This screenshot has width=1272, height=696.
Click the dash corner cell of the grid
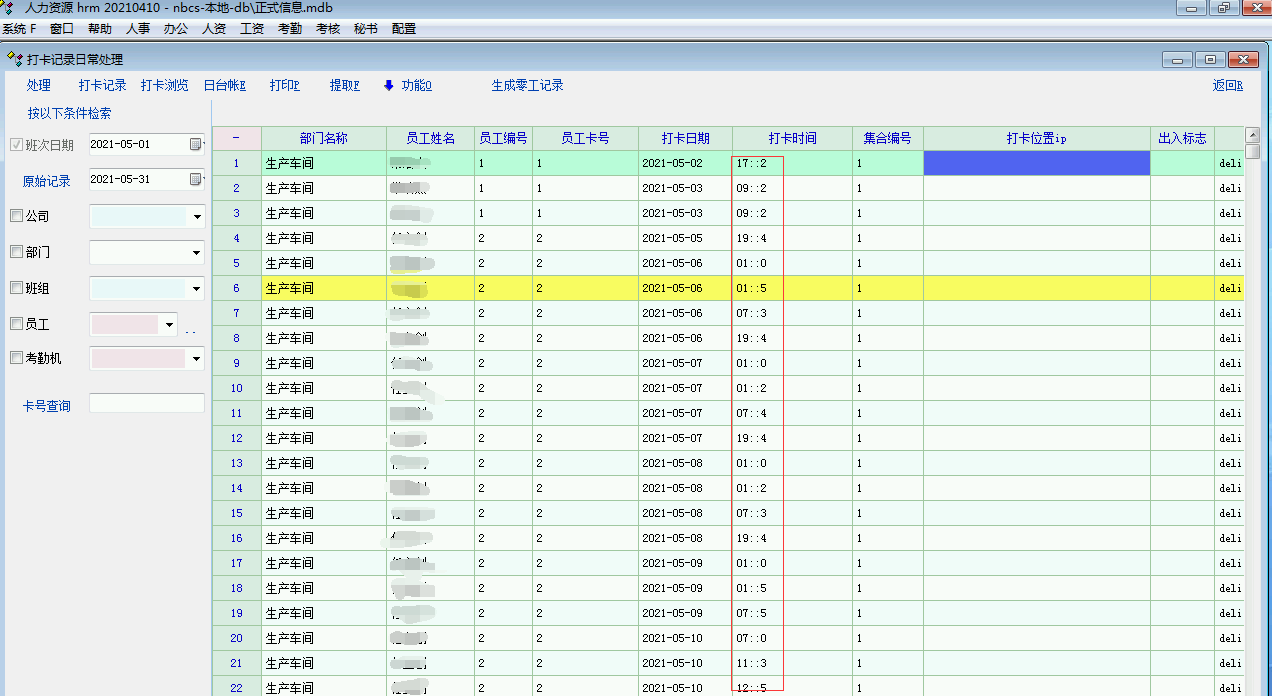click(x=236, y=138)
